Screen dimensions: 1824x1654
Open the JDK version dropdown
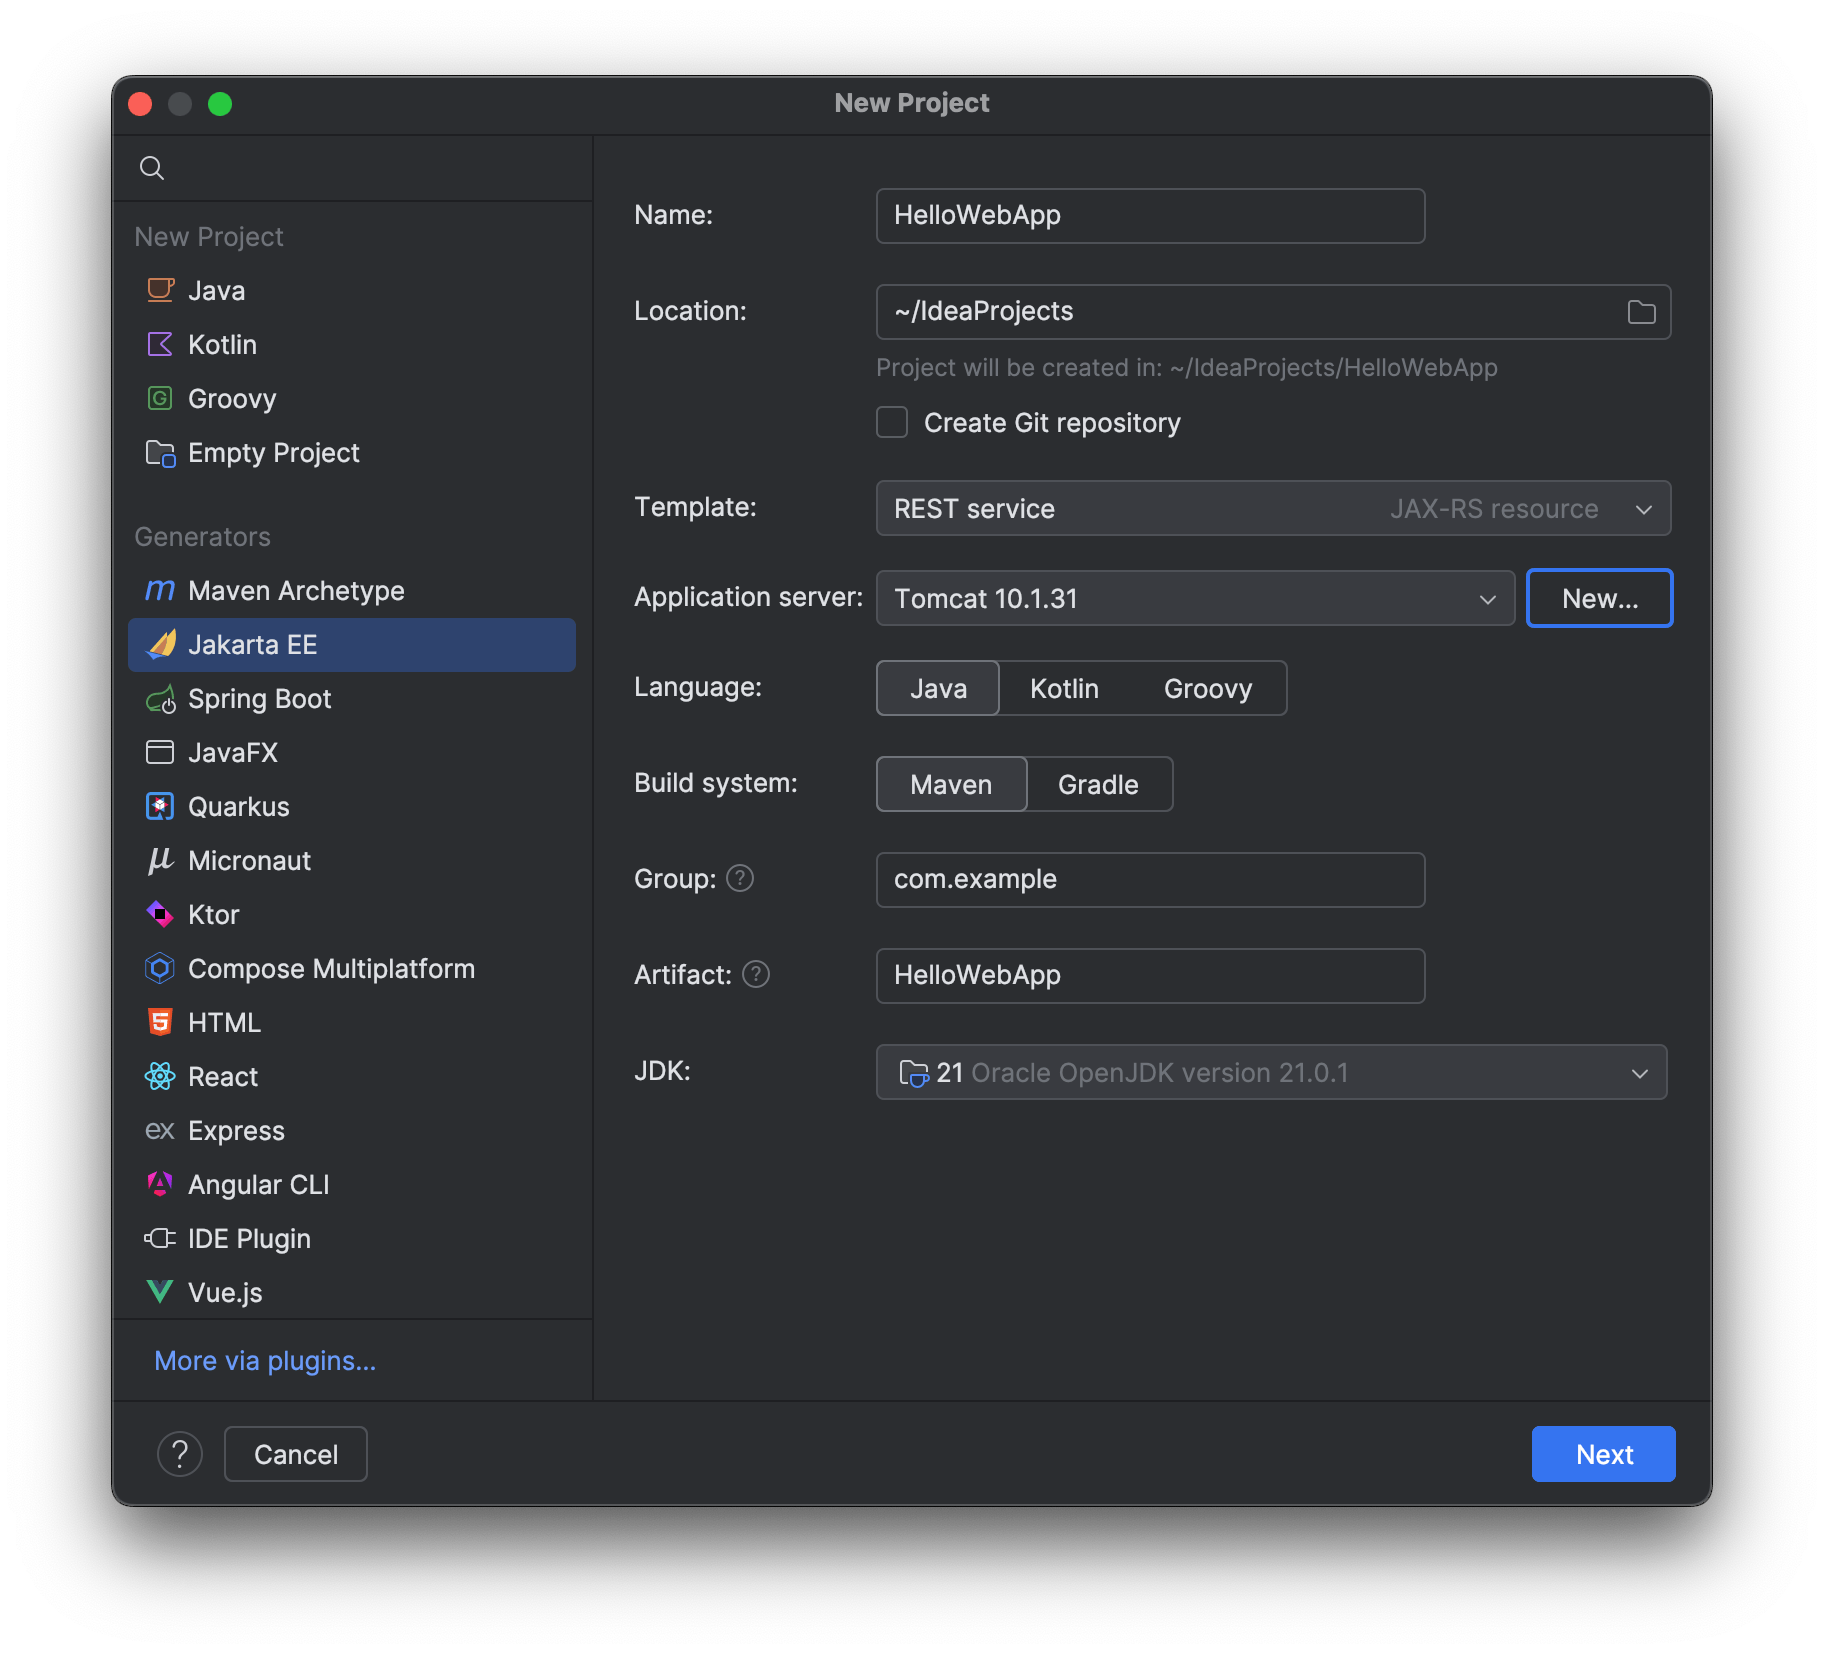click(1271, 1073)
